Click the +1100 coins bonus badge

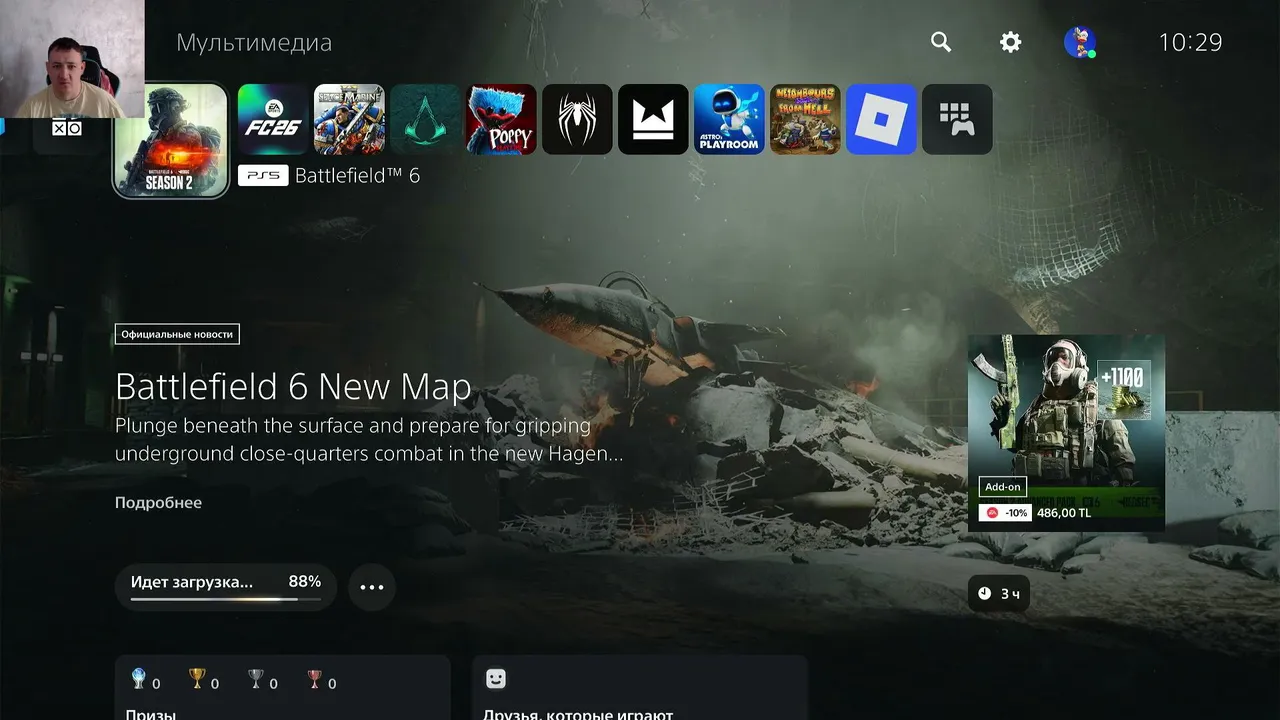[x=1124, y=389]
